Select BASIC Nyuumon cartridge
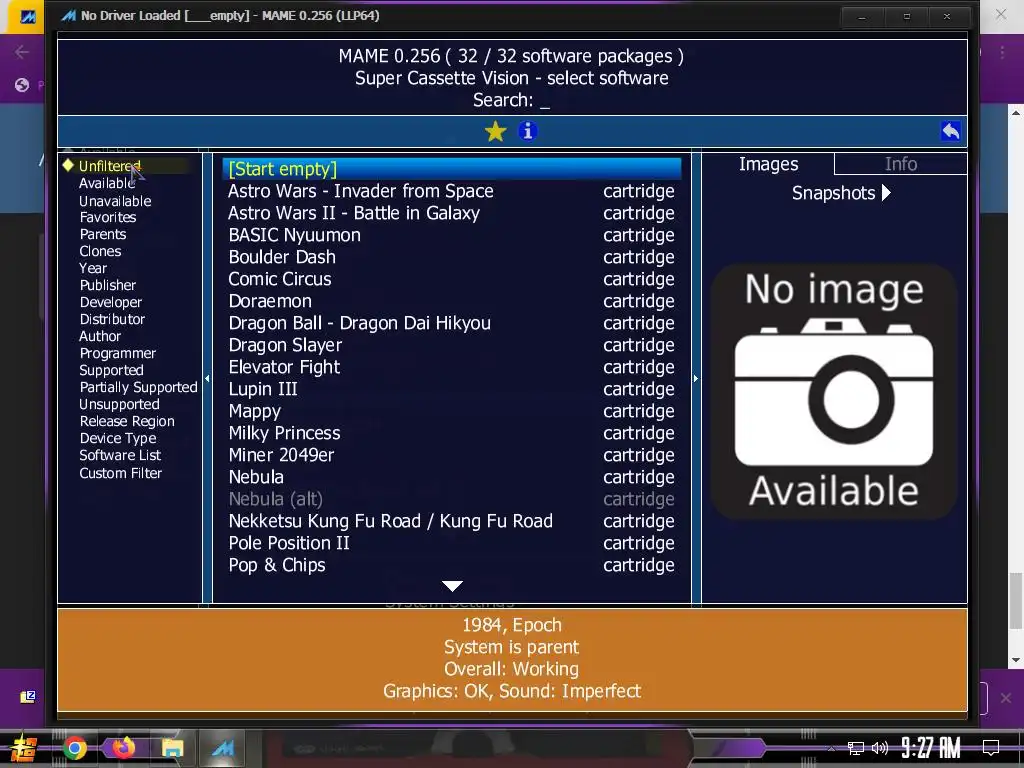 point(452,235)
